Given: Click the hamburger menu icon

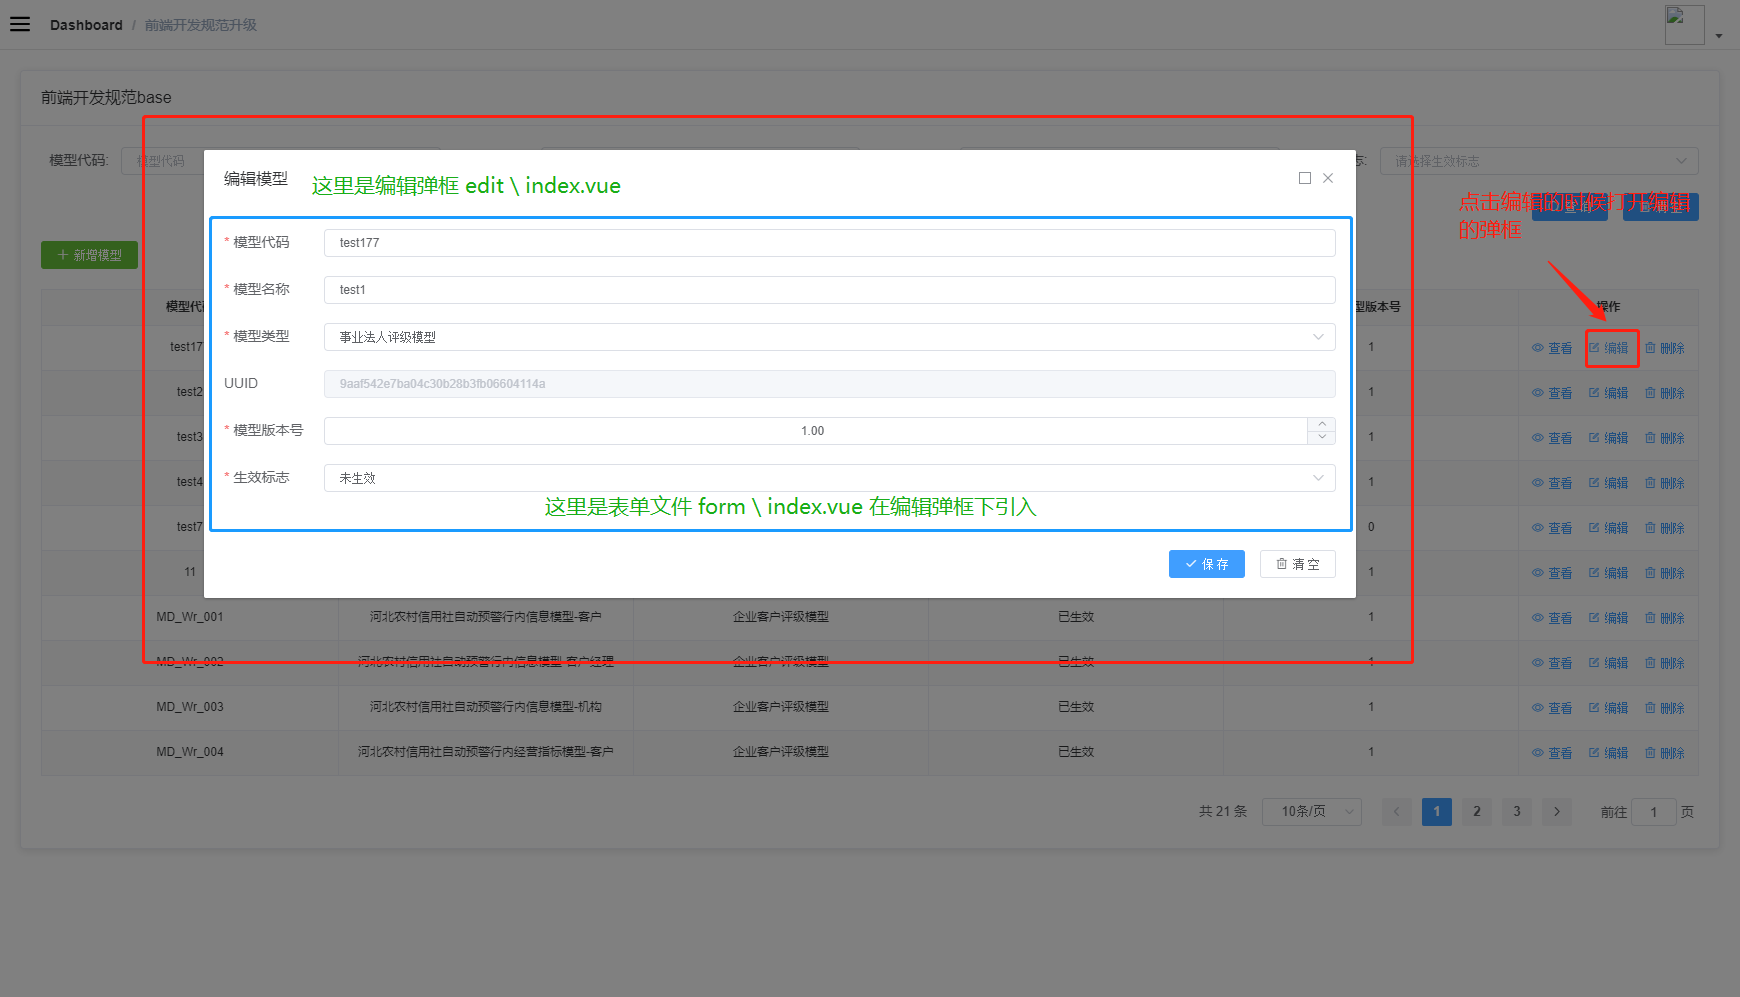Looking at the screenshot, I should (x=20, y=24).
